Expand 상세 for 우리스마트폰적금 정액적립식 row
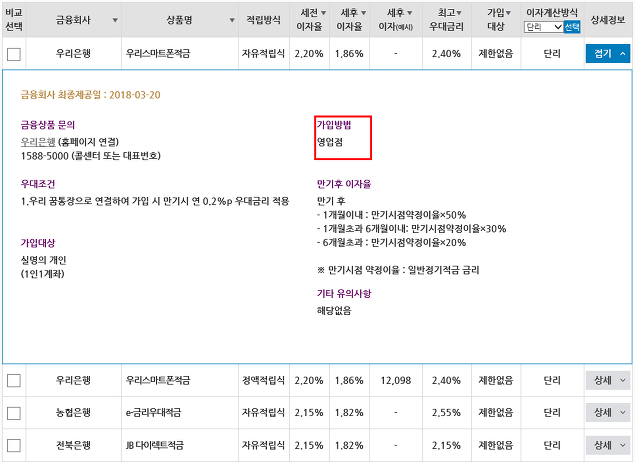 click(x=607, y=381)
